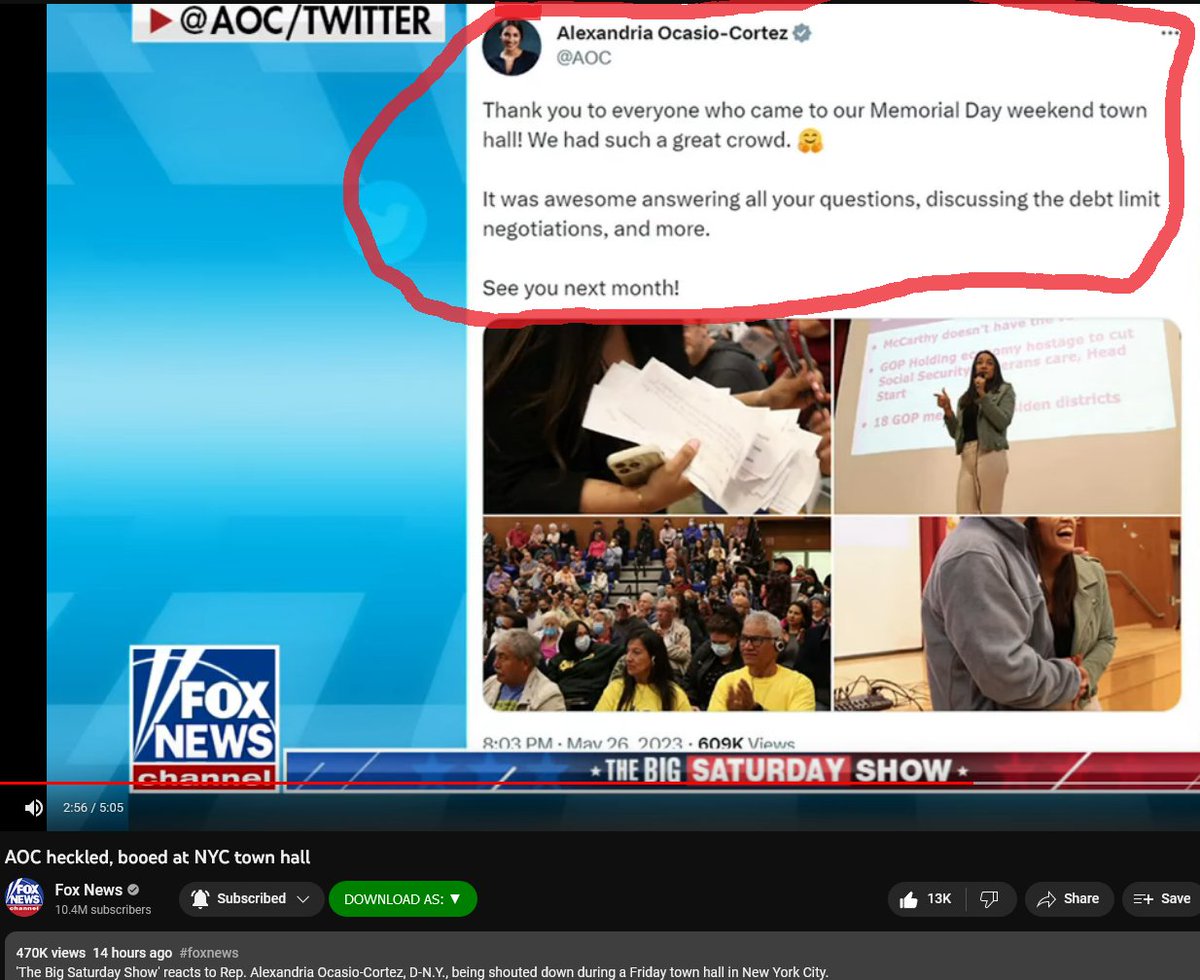Image resolution: width=1200 pixels, height=980 pixels.
Task: Open the DOWNLOAD AS menu
Action: click(402, 899)
